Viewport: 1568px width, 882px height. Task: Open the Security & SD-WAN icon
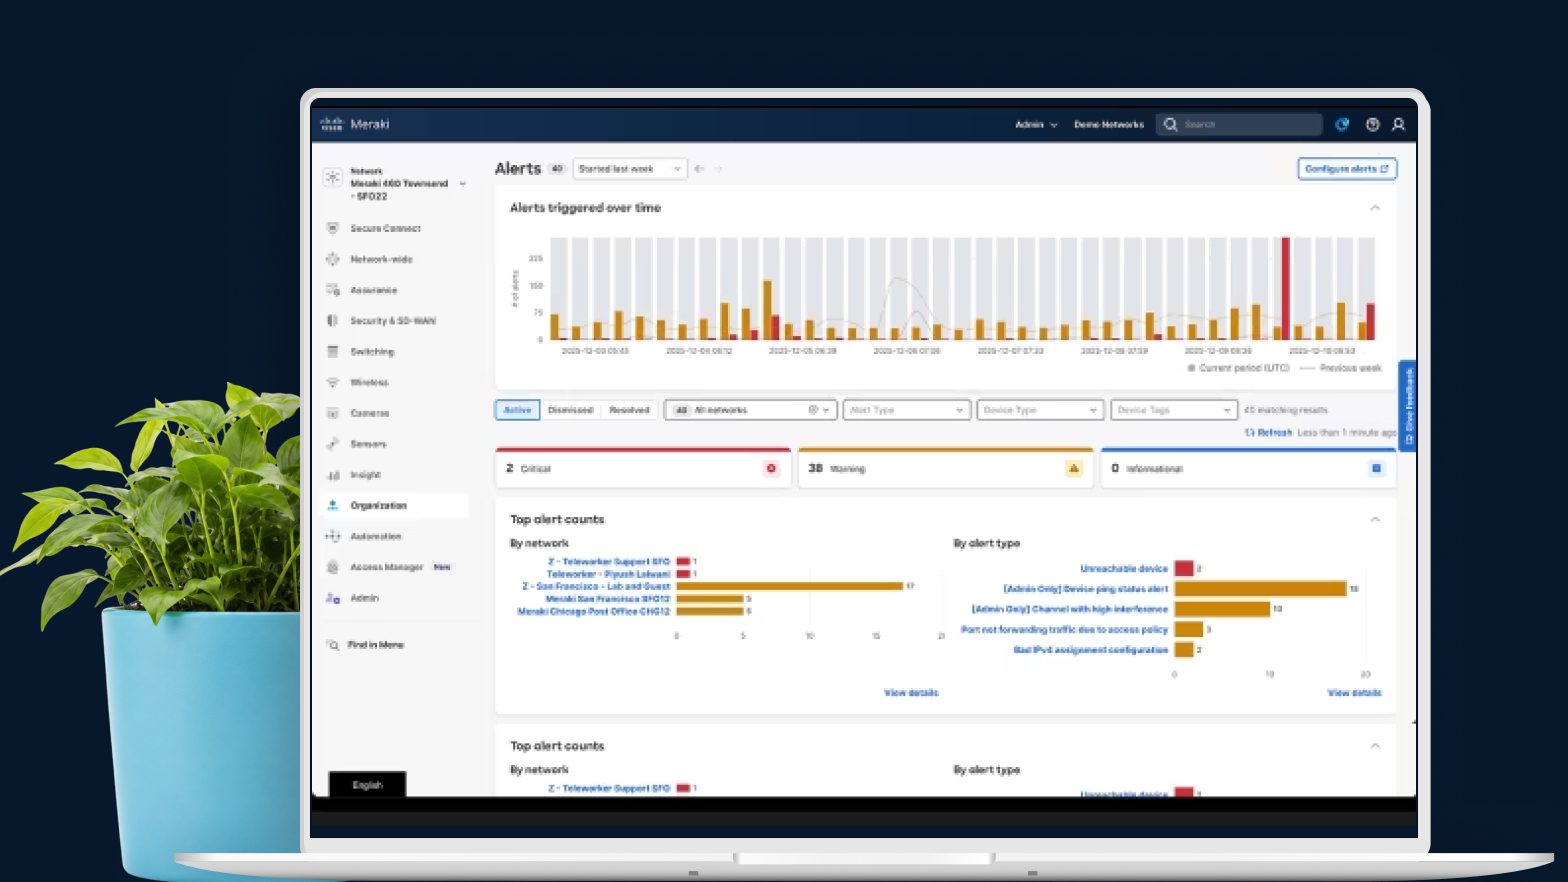tap(333, 321)
